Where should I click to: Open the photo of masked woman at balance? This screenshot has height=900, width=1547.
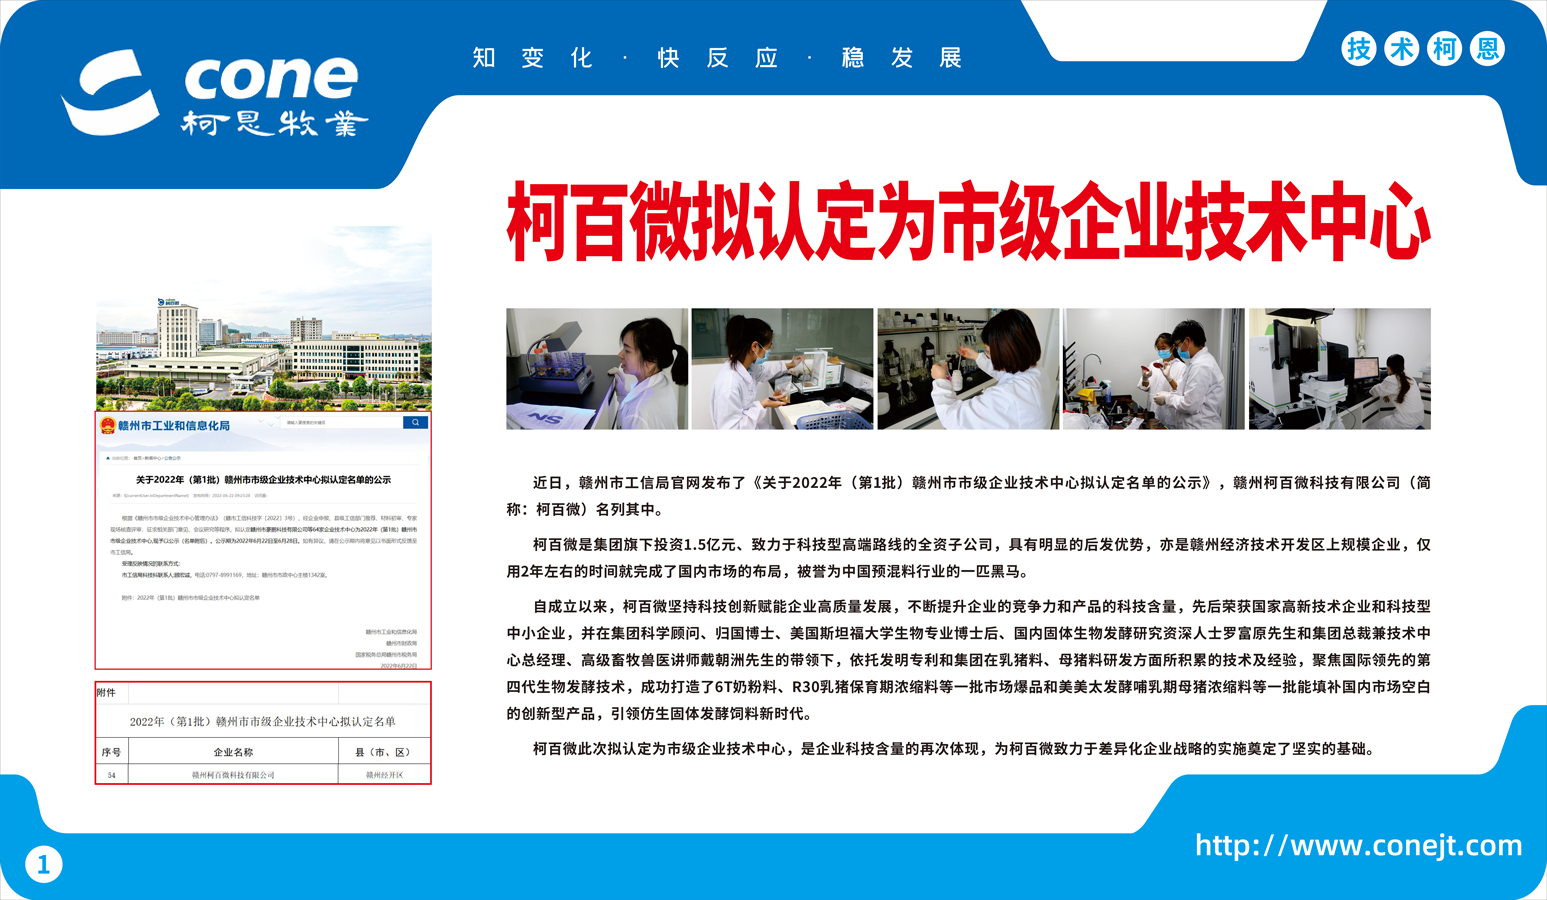pyautogui.click(x=782, y=369)
